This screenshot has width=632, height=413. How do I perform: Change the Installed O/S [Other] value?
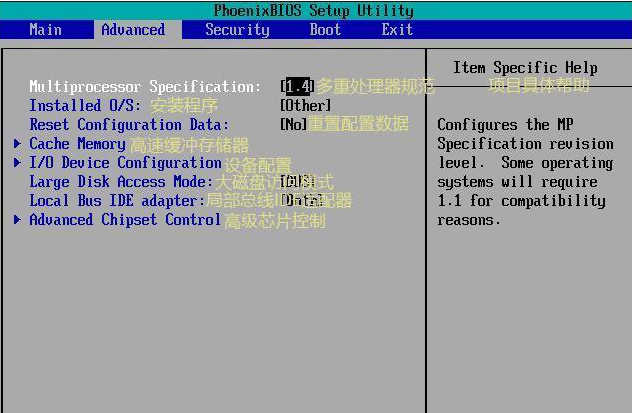[305, 106]
